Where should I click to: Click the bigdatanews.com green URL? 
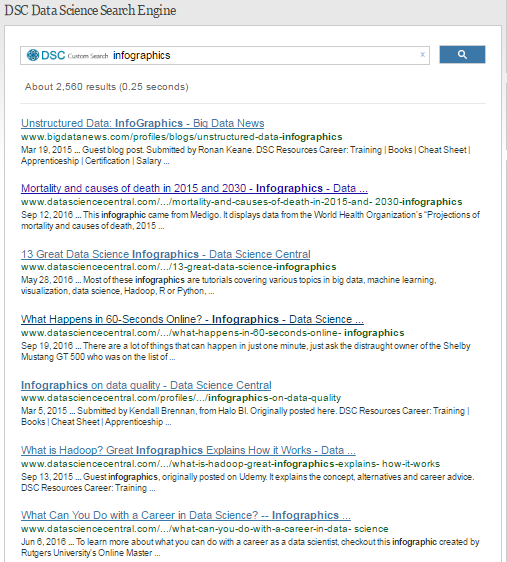coord(181,137)
